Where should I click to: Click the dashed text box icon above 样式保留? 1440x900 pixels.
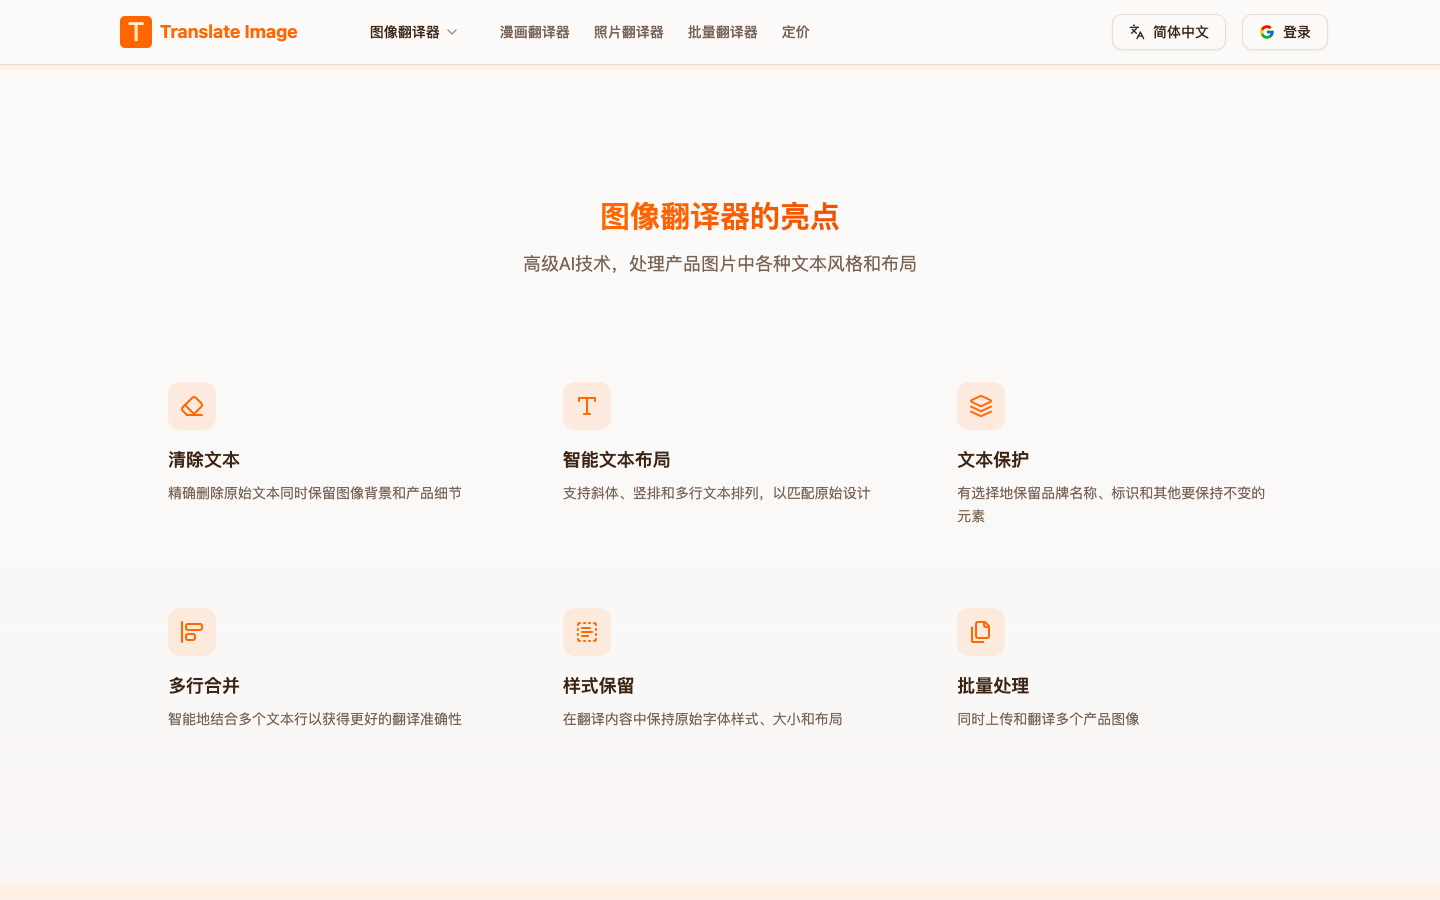click(x=587, y=632)
